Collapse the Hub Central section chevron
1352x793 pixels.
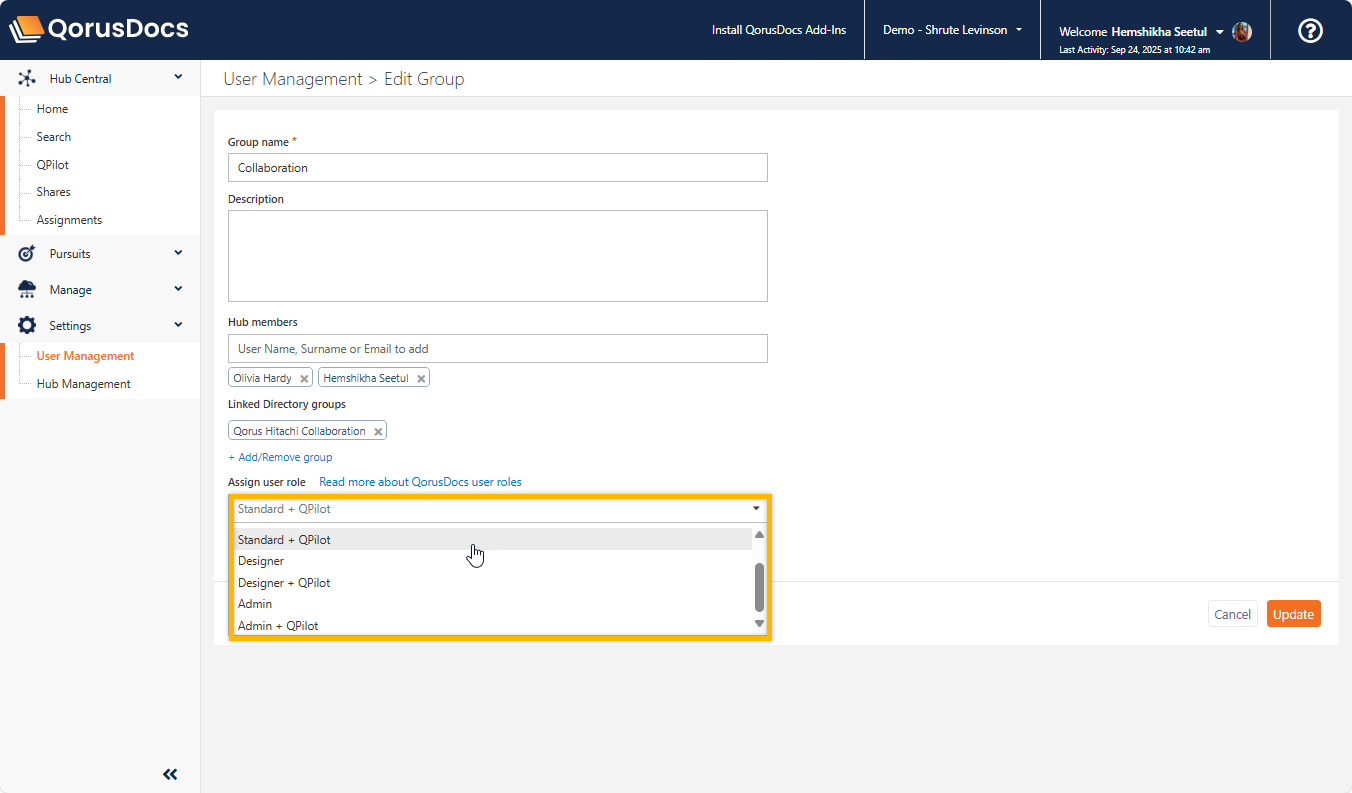tap(178, 77)
